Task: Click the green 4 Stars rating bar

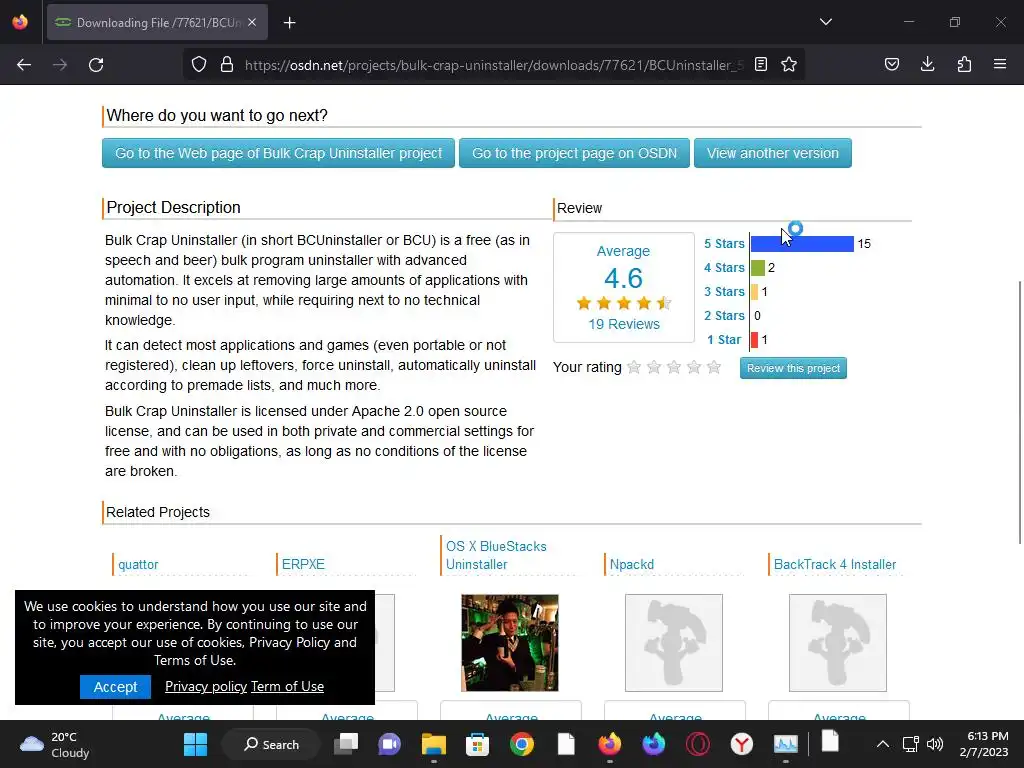Action: (x=758, y=268)
